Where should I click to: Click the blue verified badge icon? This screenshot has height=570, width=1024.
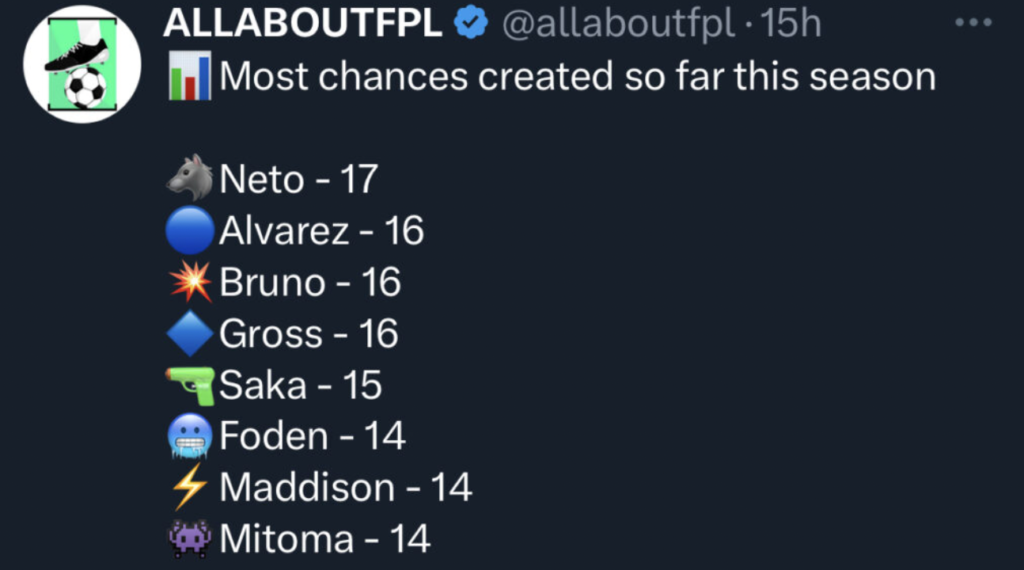pos(471,25)
